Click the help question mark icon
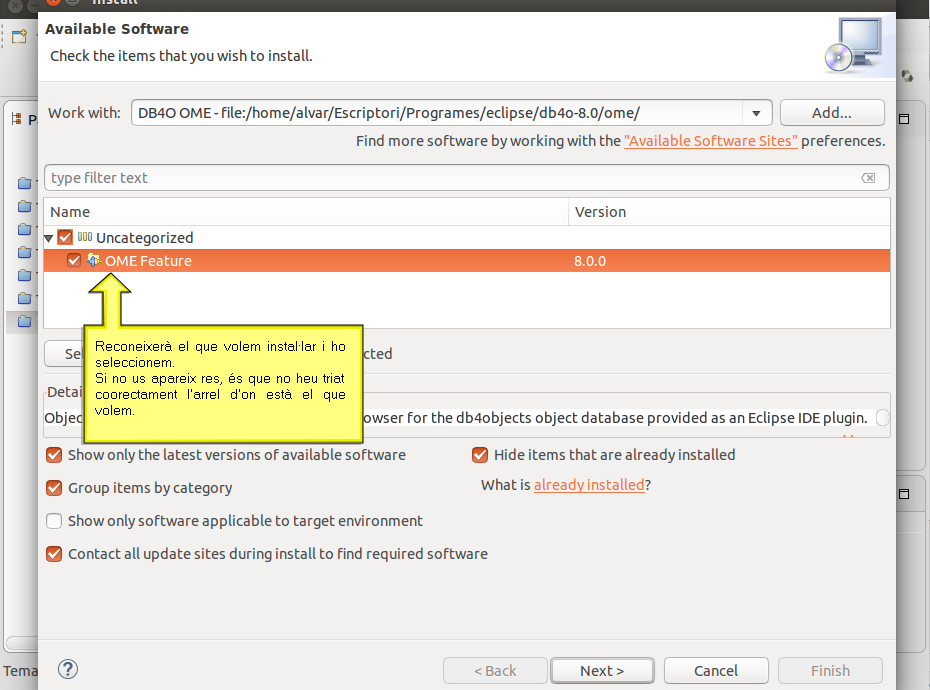This screenshot has width=930, height=690. 68,669
